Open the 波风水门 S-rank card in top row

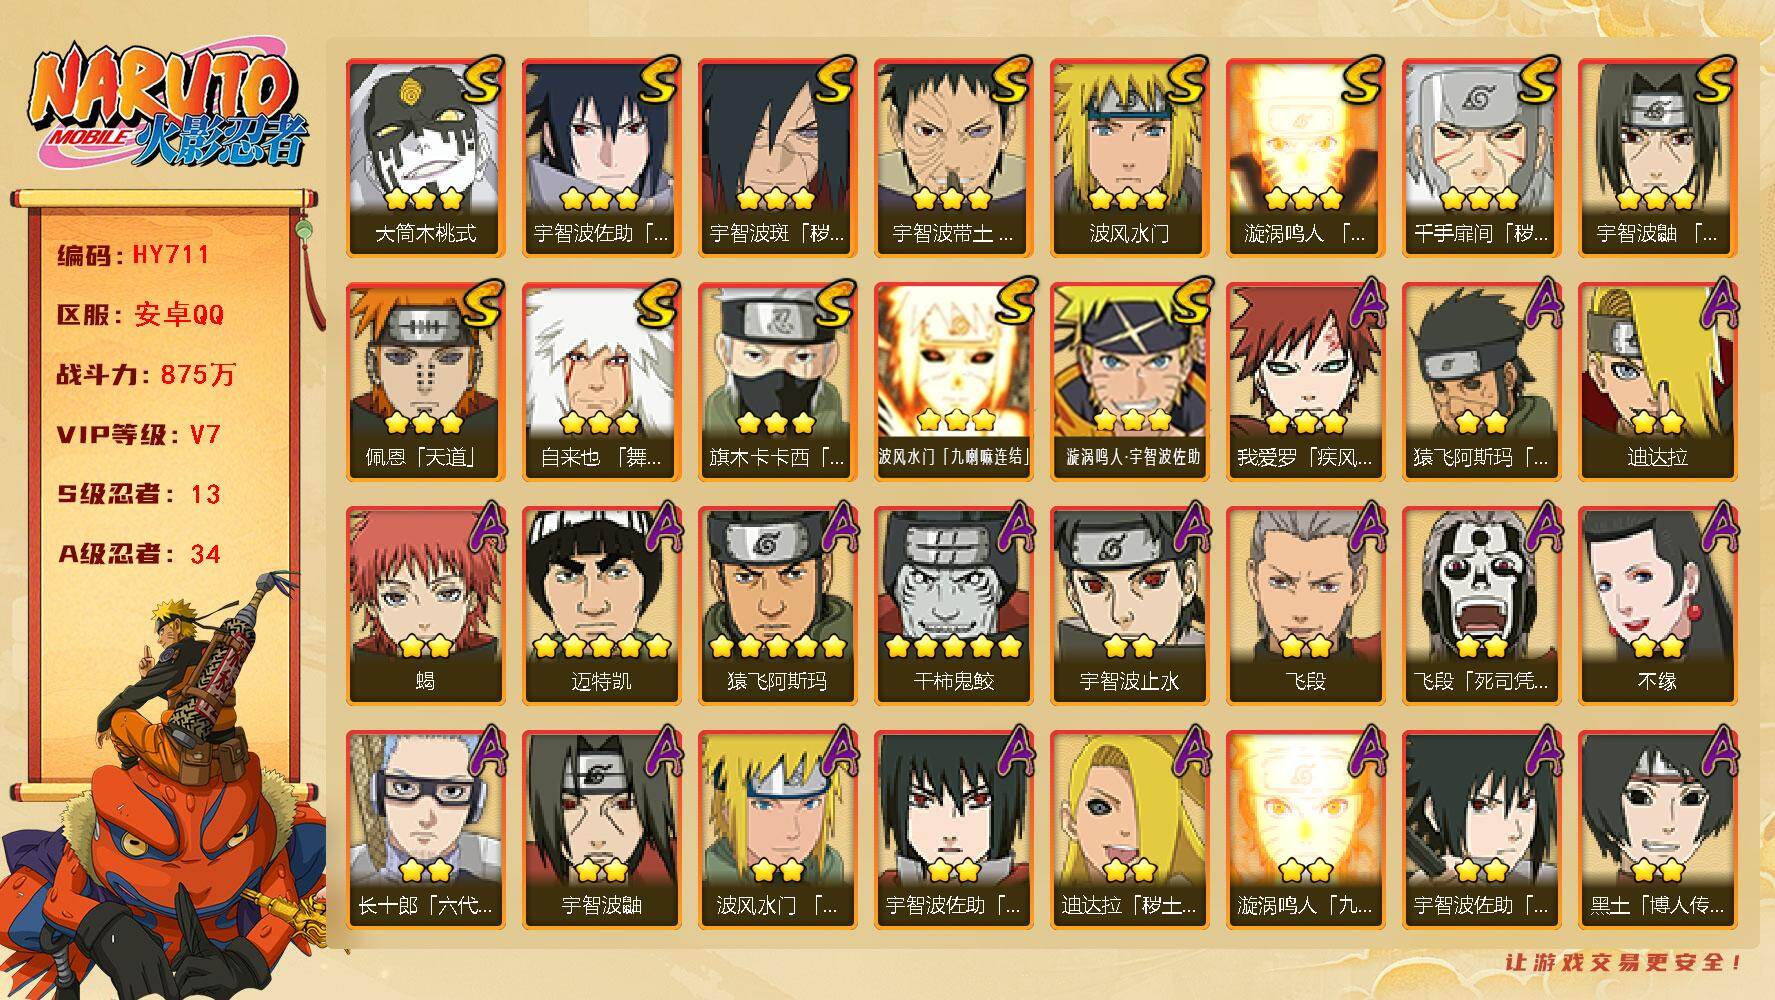(1130, 158)
